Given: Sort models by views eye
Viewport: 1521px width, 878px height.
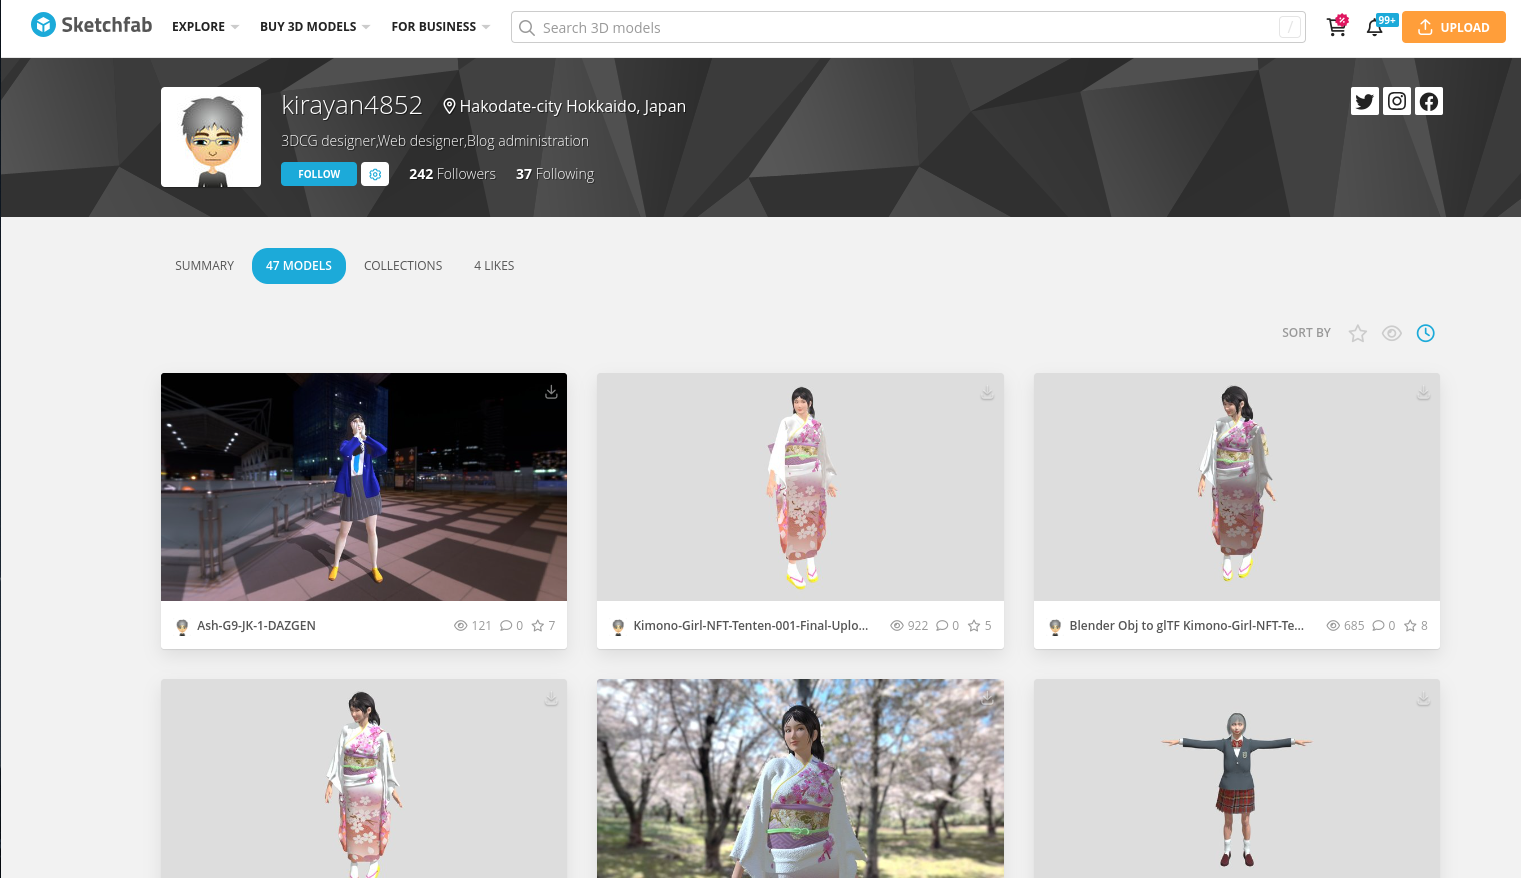Looking at the screenshot, I should coord(1391,333).
